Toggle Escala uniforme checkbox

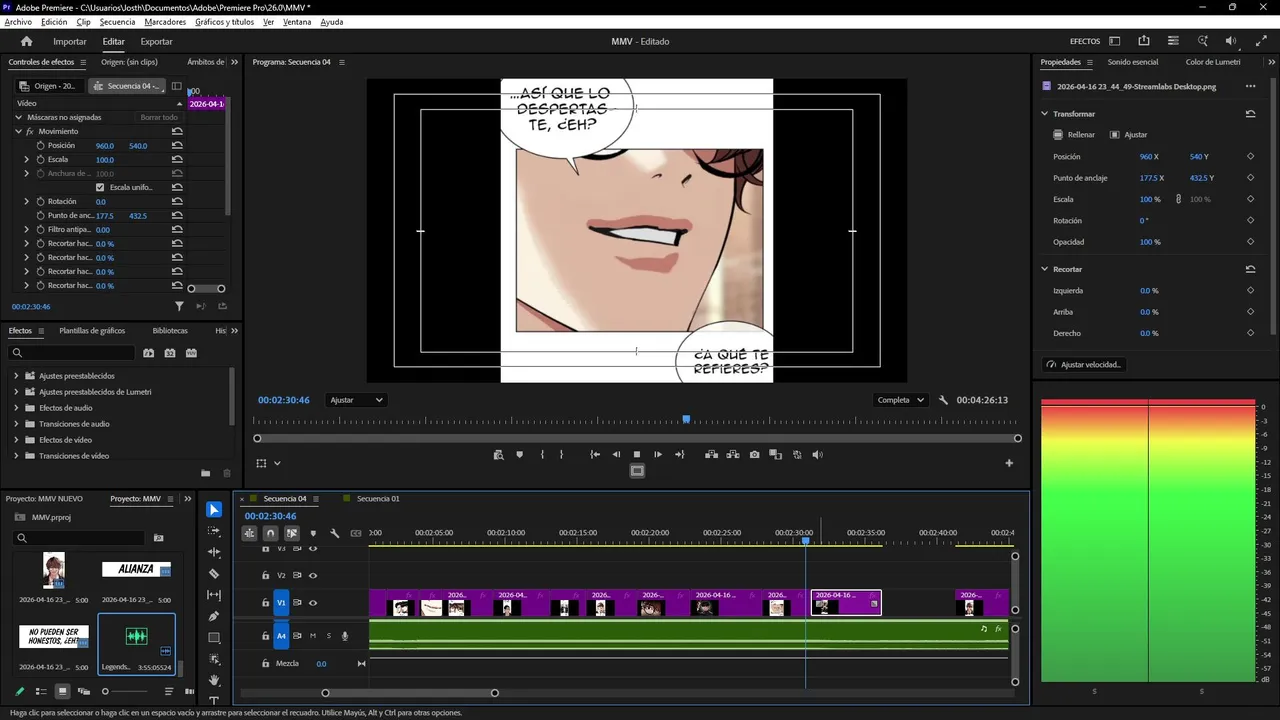coord(100,187)
